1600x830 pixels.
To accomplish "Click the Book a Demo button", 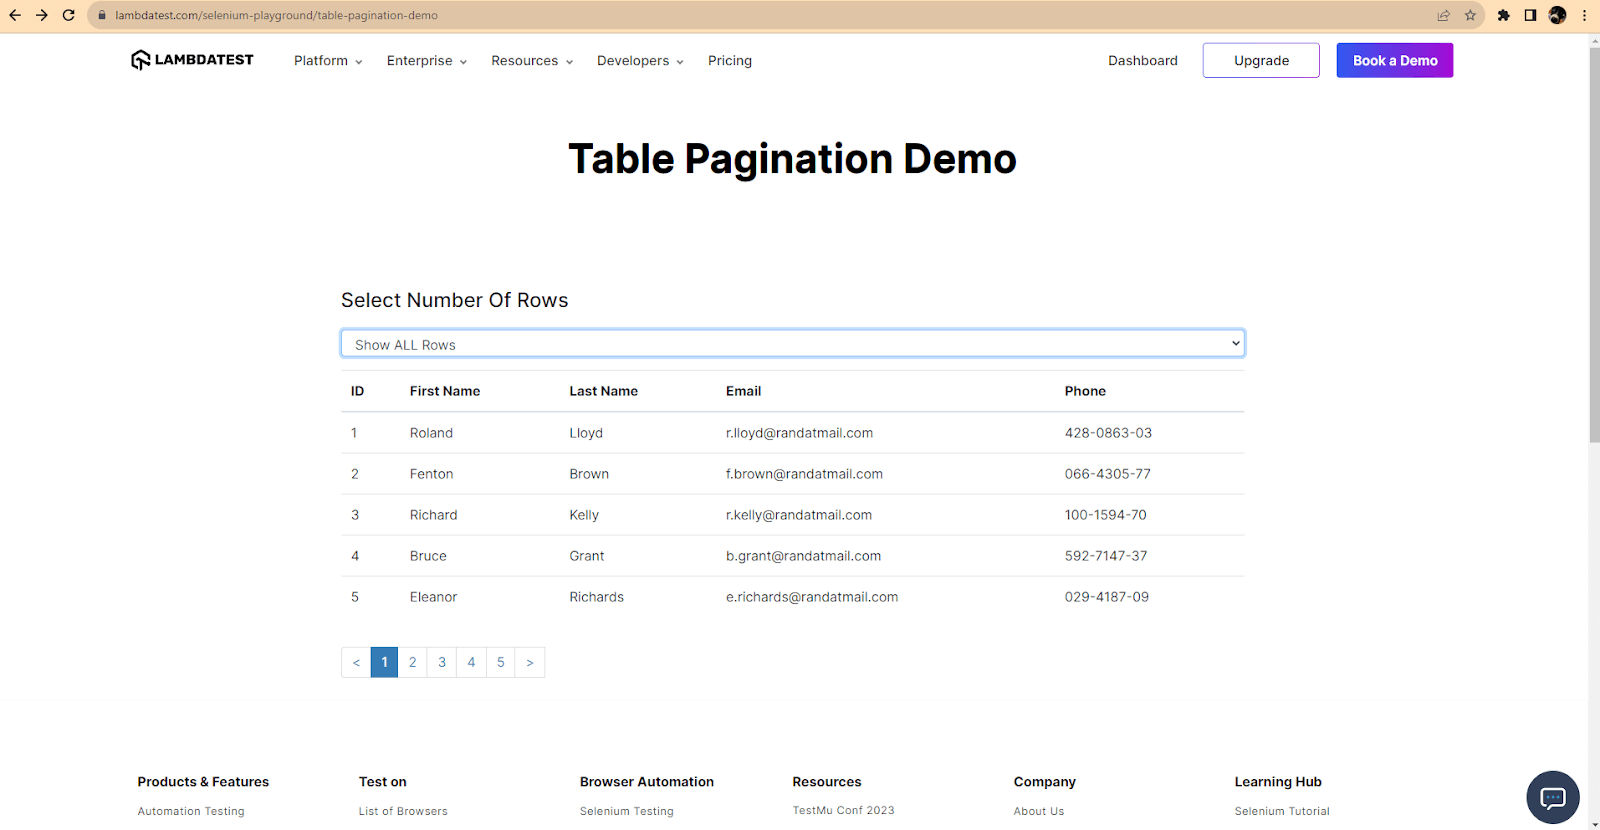I will pos(1394,61).
